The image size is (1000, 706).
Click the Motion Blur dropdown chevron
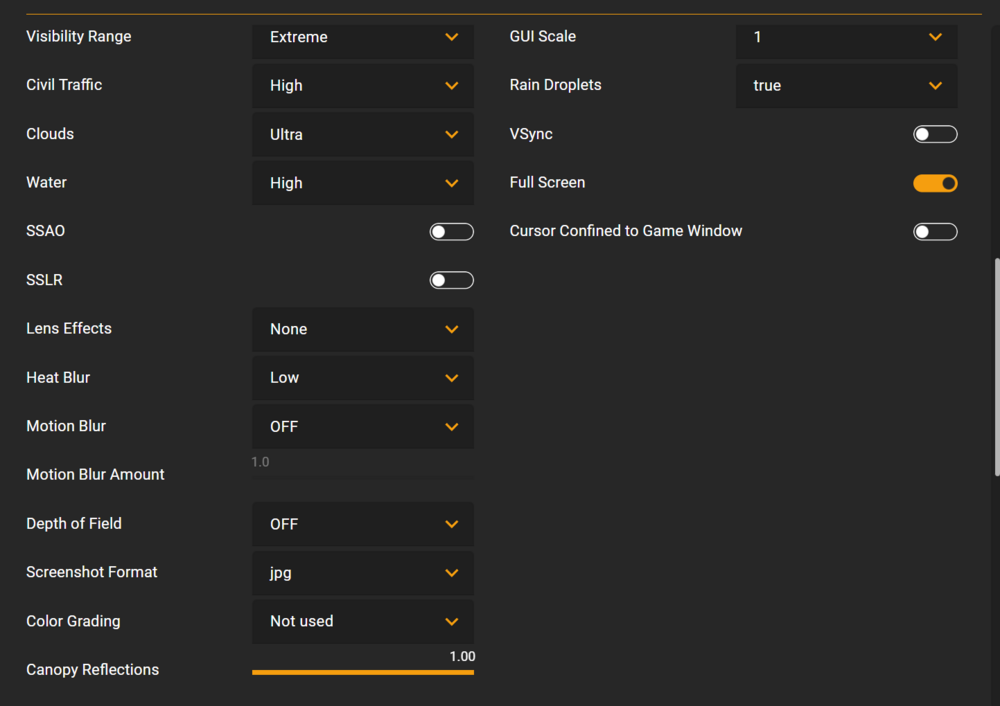[x=452, y=427]
